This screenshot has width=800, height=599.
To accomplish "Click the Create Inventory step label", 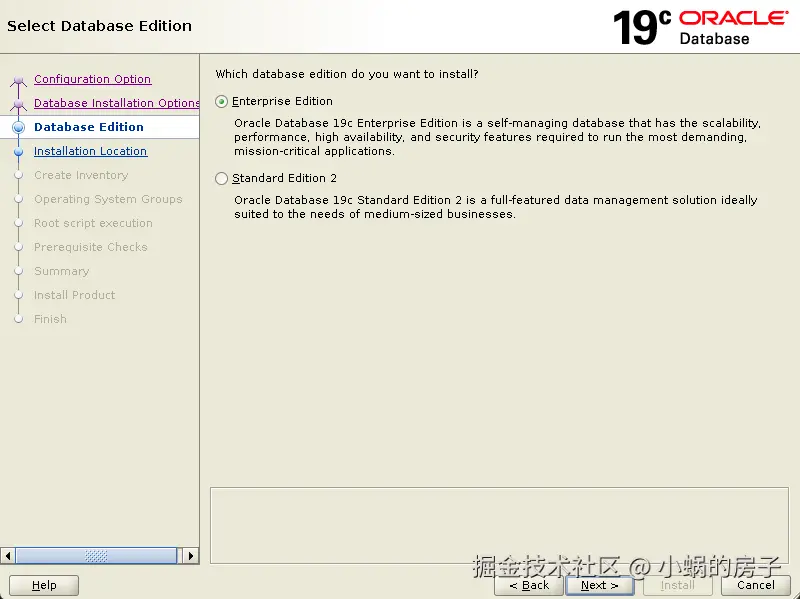I will point(81,175).
